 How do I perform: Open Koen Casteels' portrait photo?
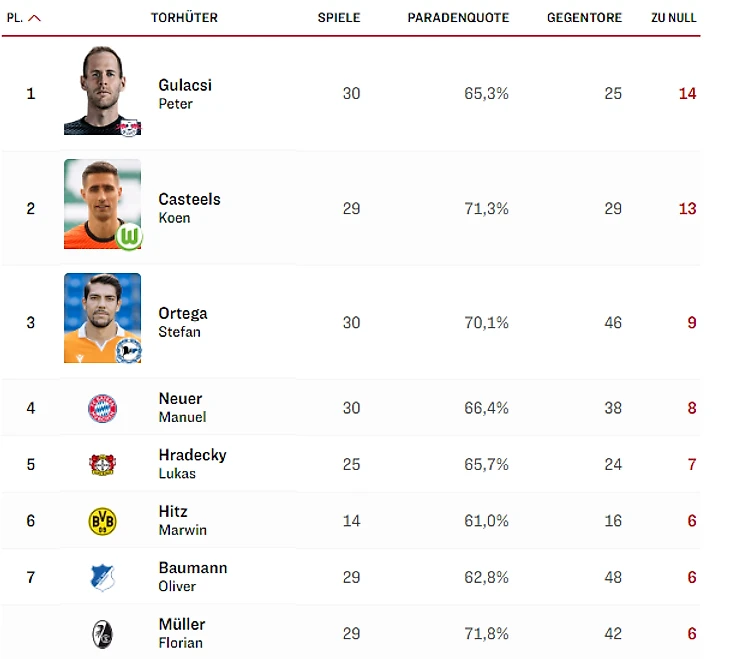click(102, 204)
